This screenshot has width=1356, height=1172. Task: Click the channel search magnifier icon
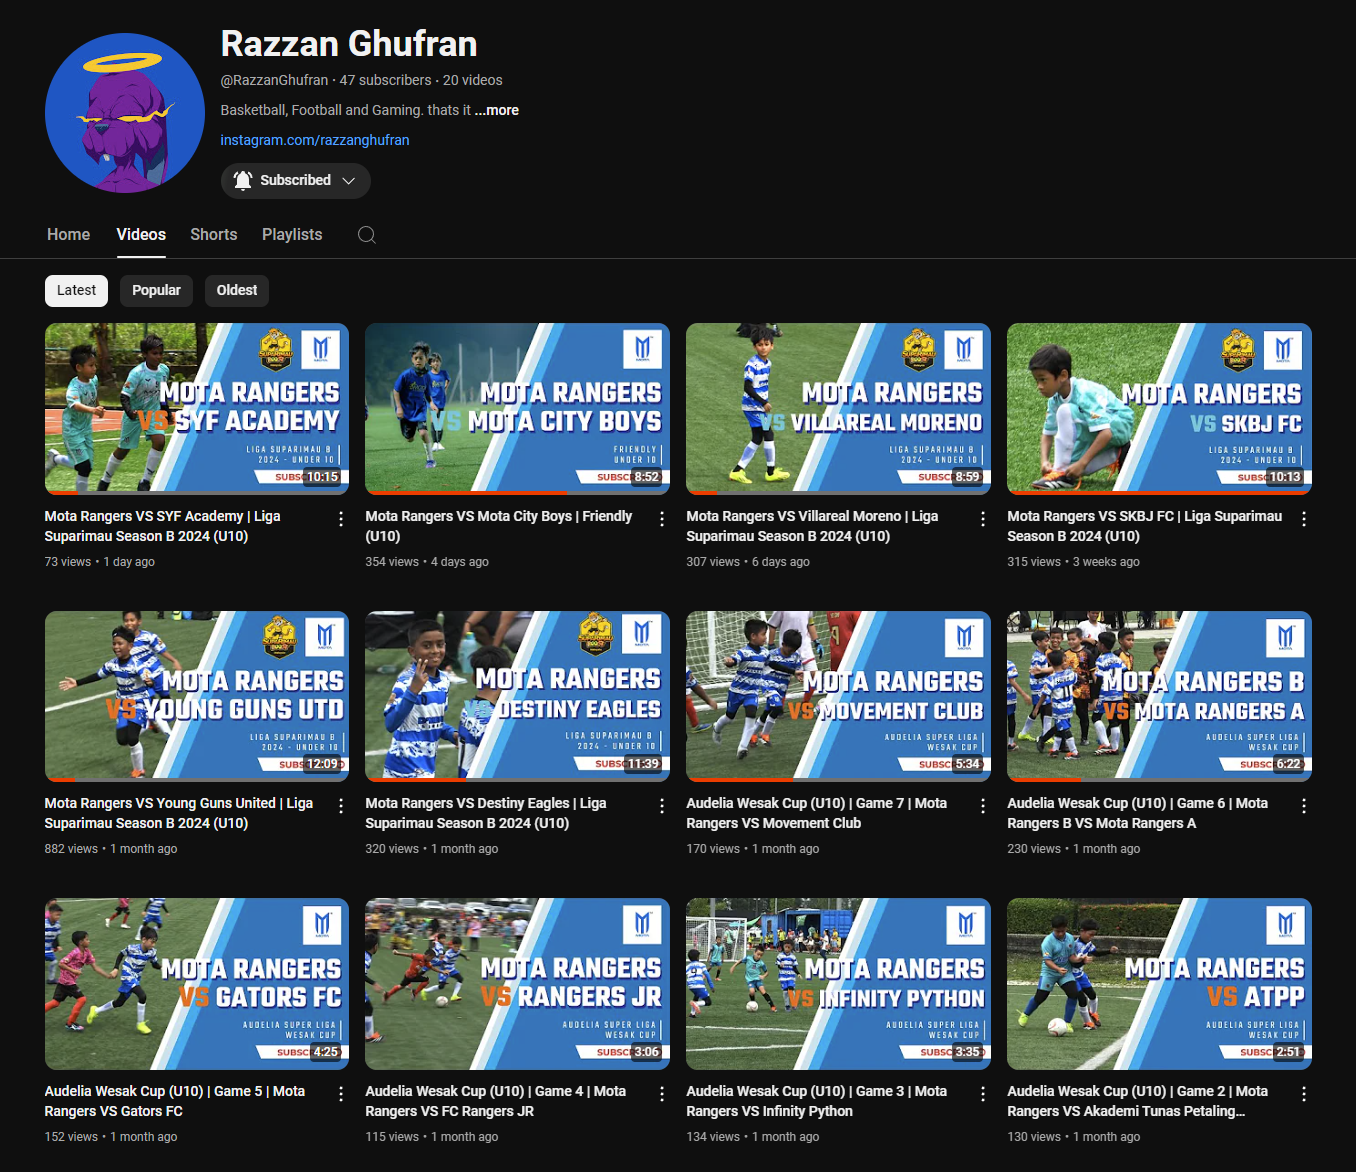367,235
